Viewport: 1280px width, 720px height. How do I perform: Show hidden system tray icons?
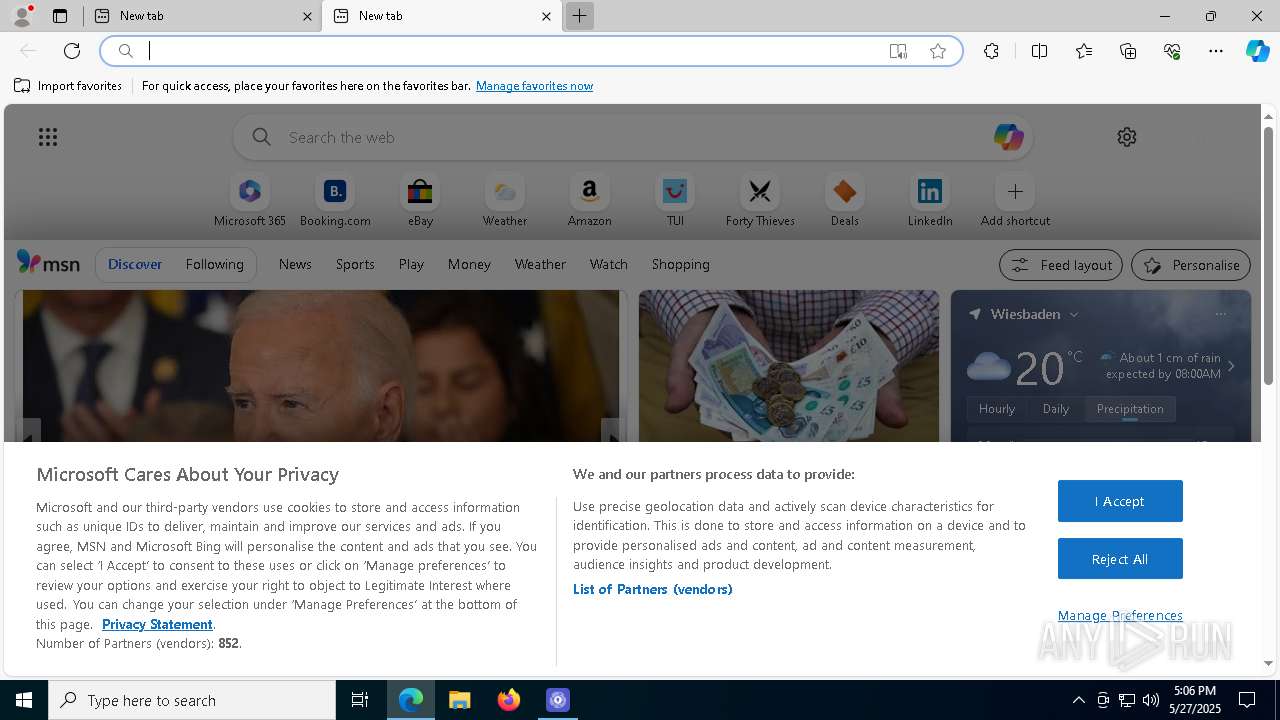[1078, 700]
